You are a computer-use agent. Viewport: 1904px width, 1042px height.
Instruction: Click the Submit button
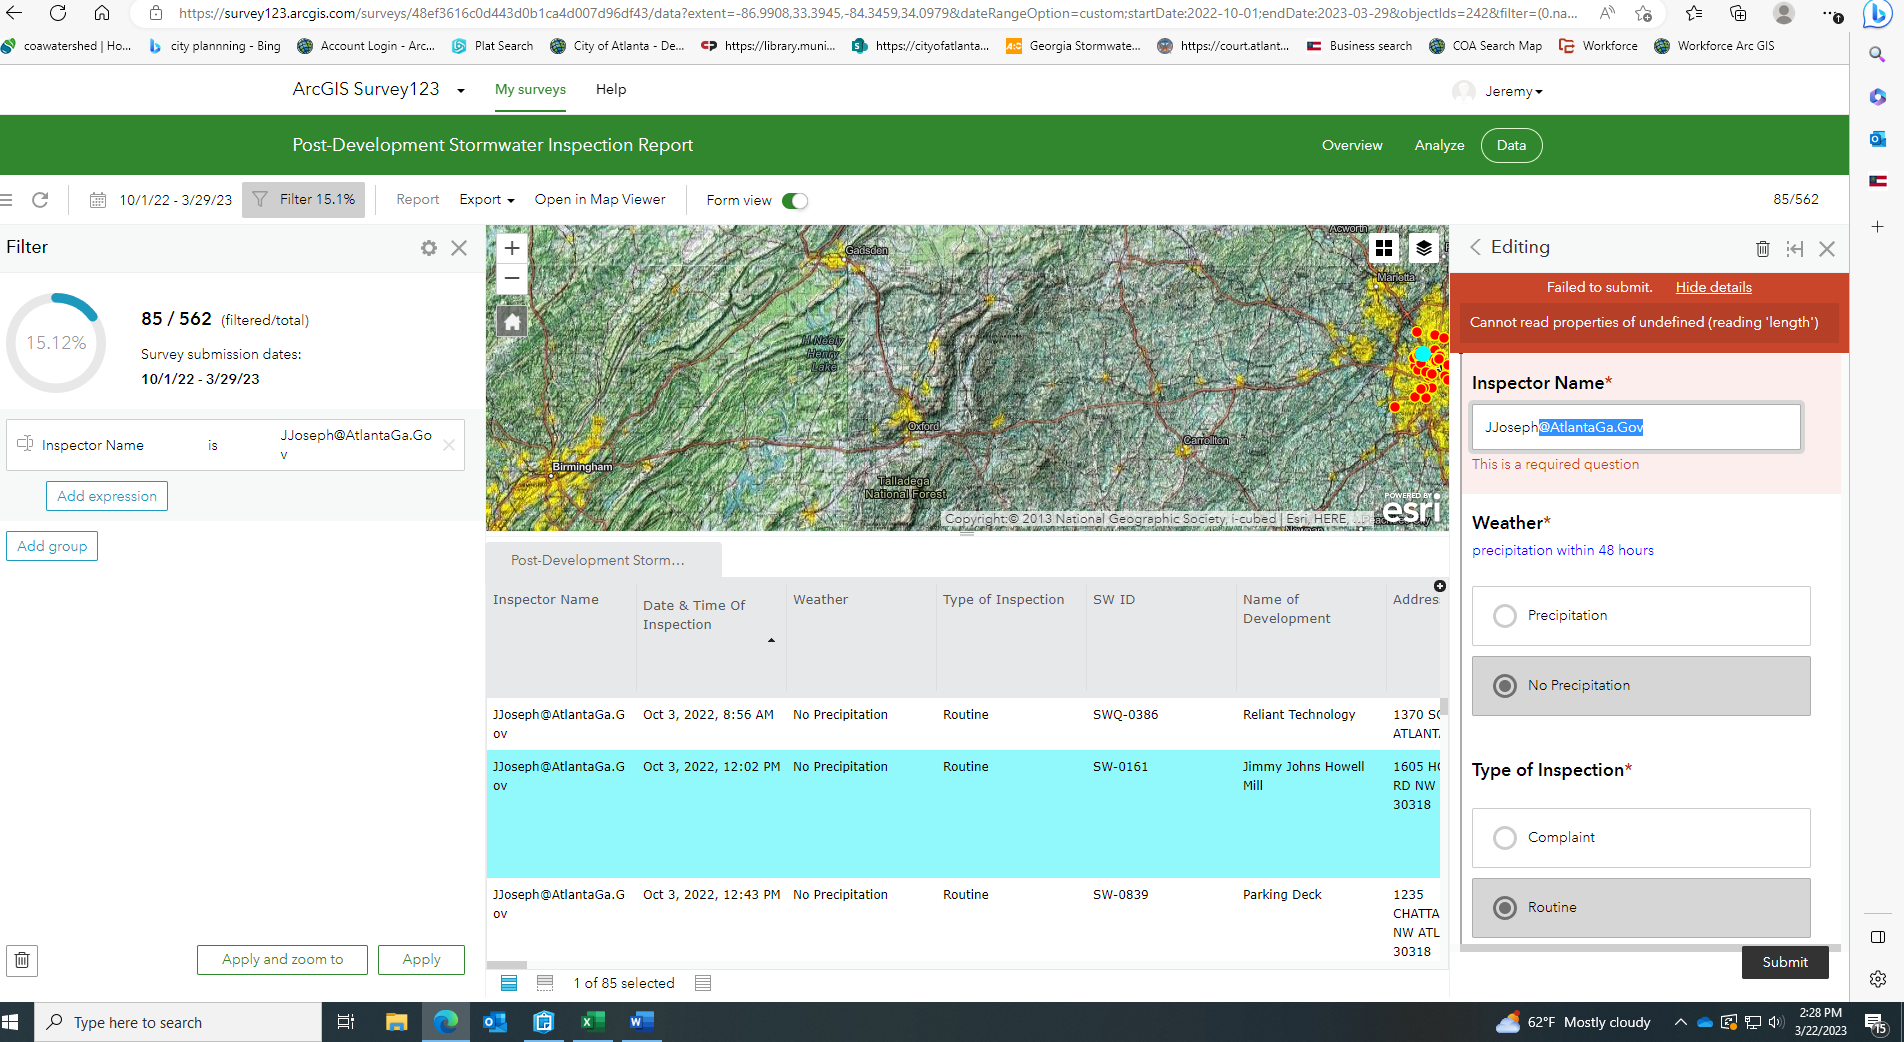(x=1785, y=962)
